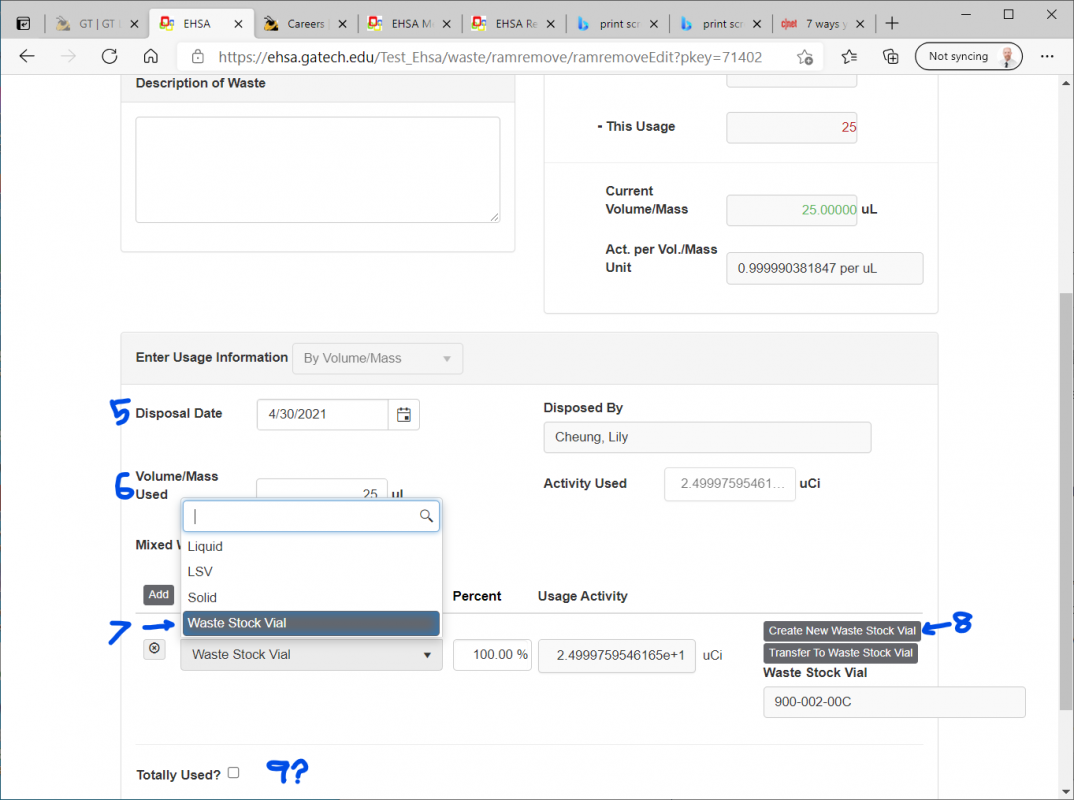Image resolution: width=1074 pixels, height=800 pixels.
Task: Open the browser settings ellipsis menu
Action: pyautogui.click(x=1047, y=56)
